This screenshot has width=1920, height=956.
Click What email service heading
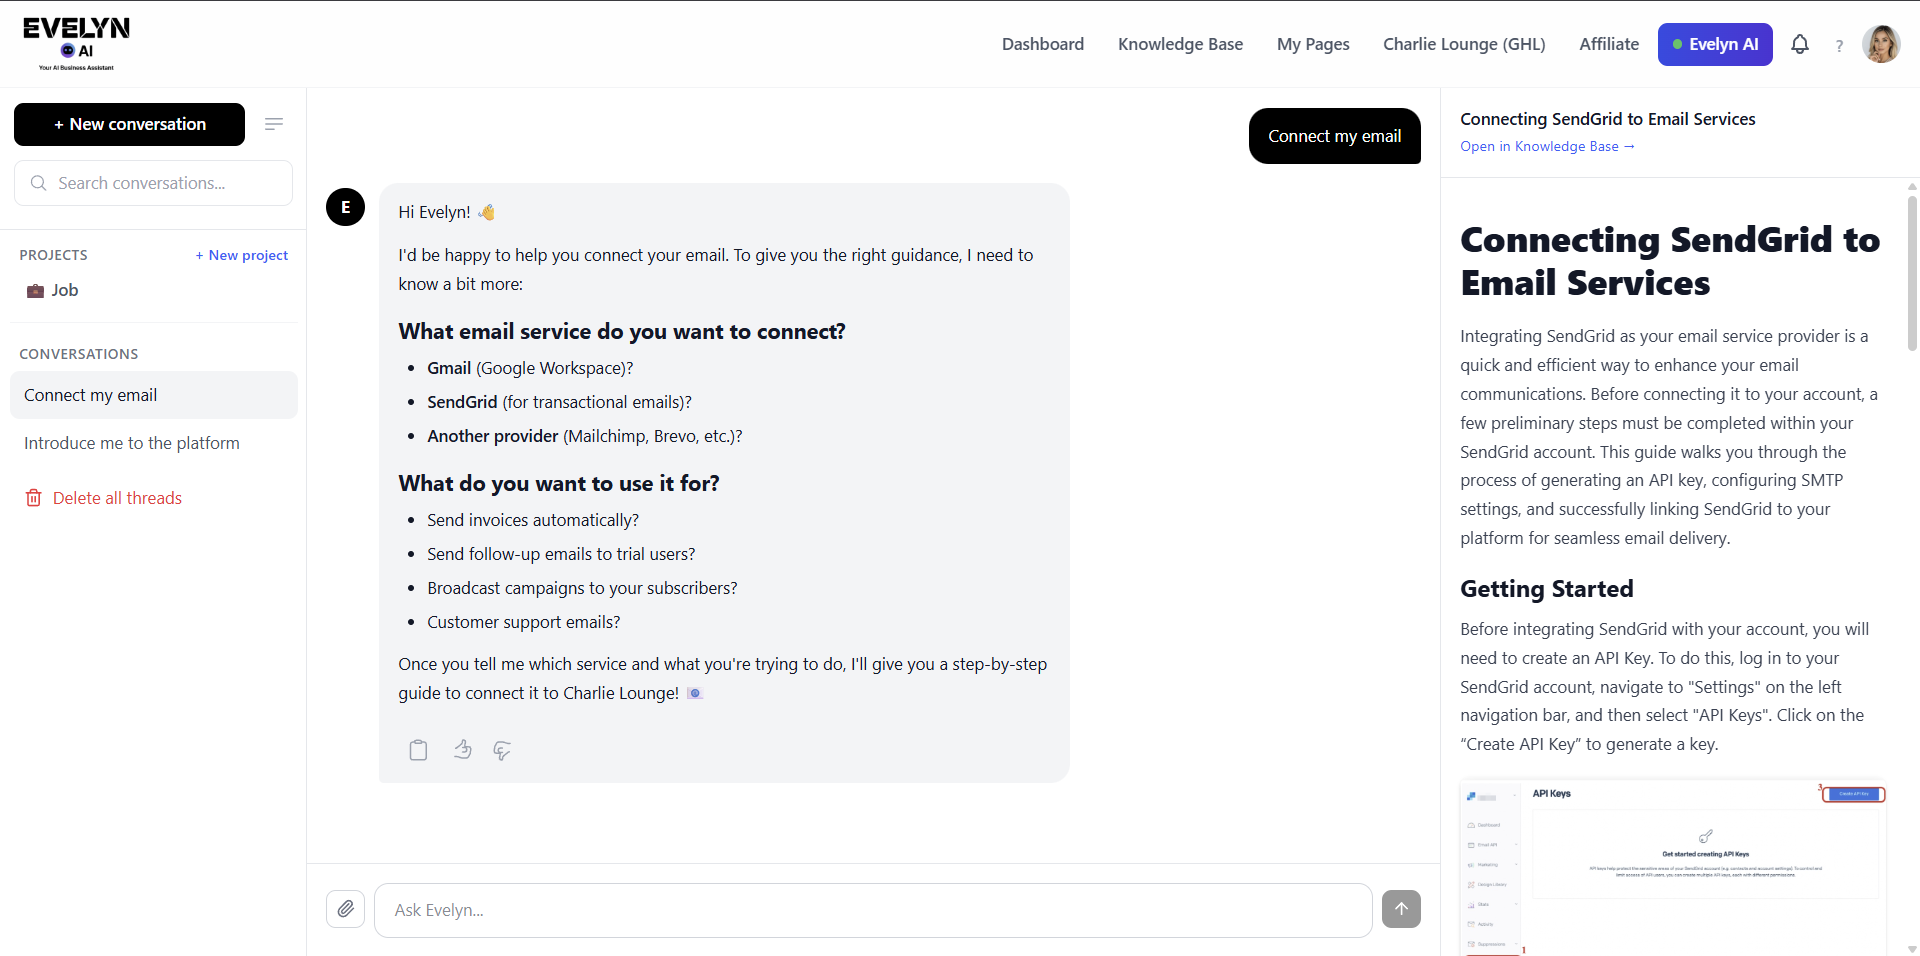[x=621, y=331]
